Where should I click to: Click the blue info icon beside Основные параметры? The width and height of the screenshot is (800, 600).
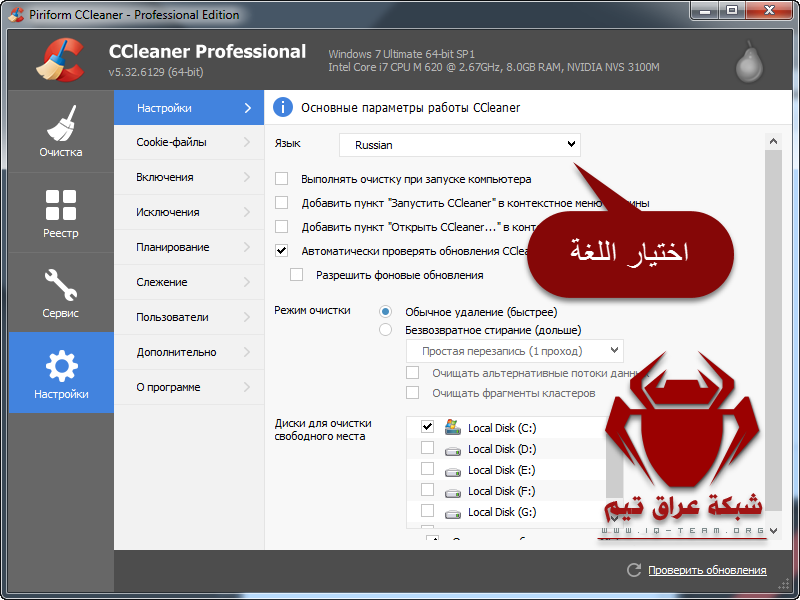[283, 108]
